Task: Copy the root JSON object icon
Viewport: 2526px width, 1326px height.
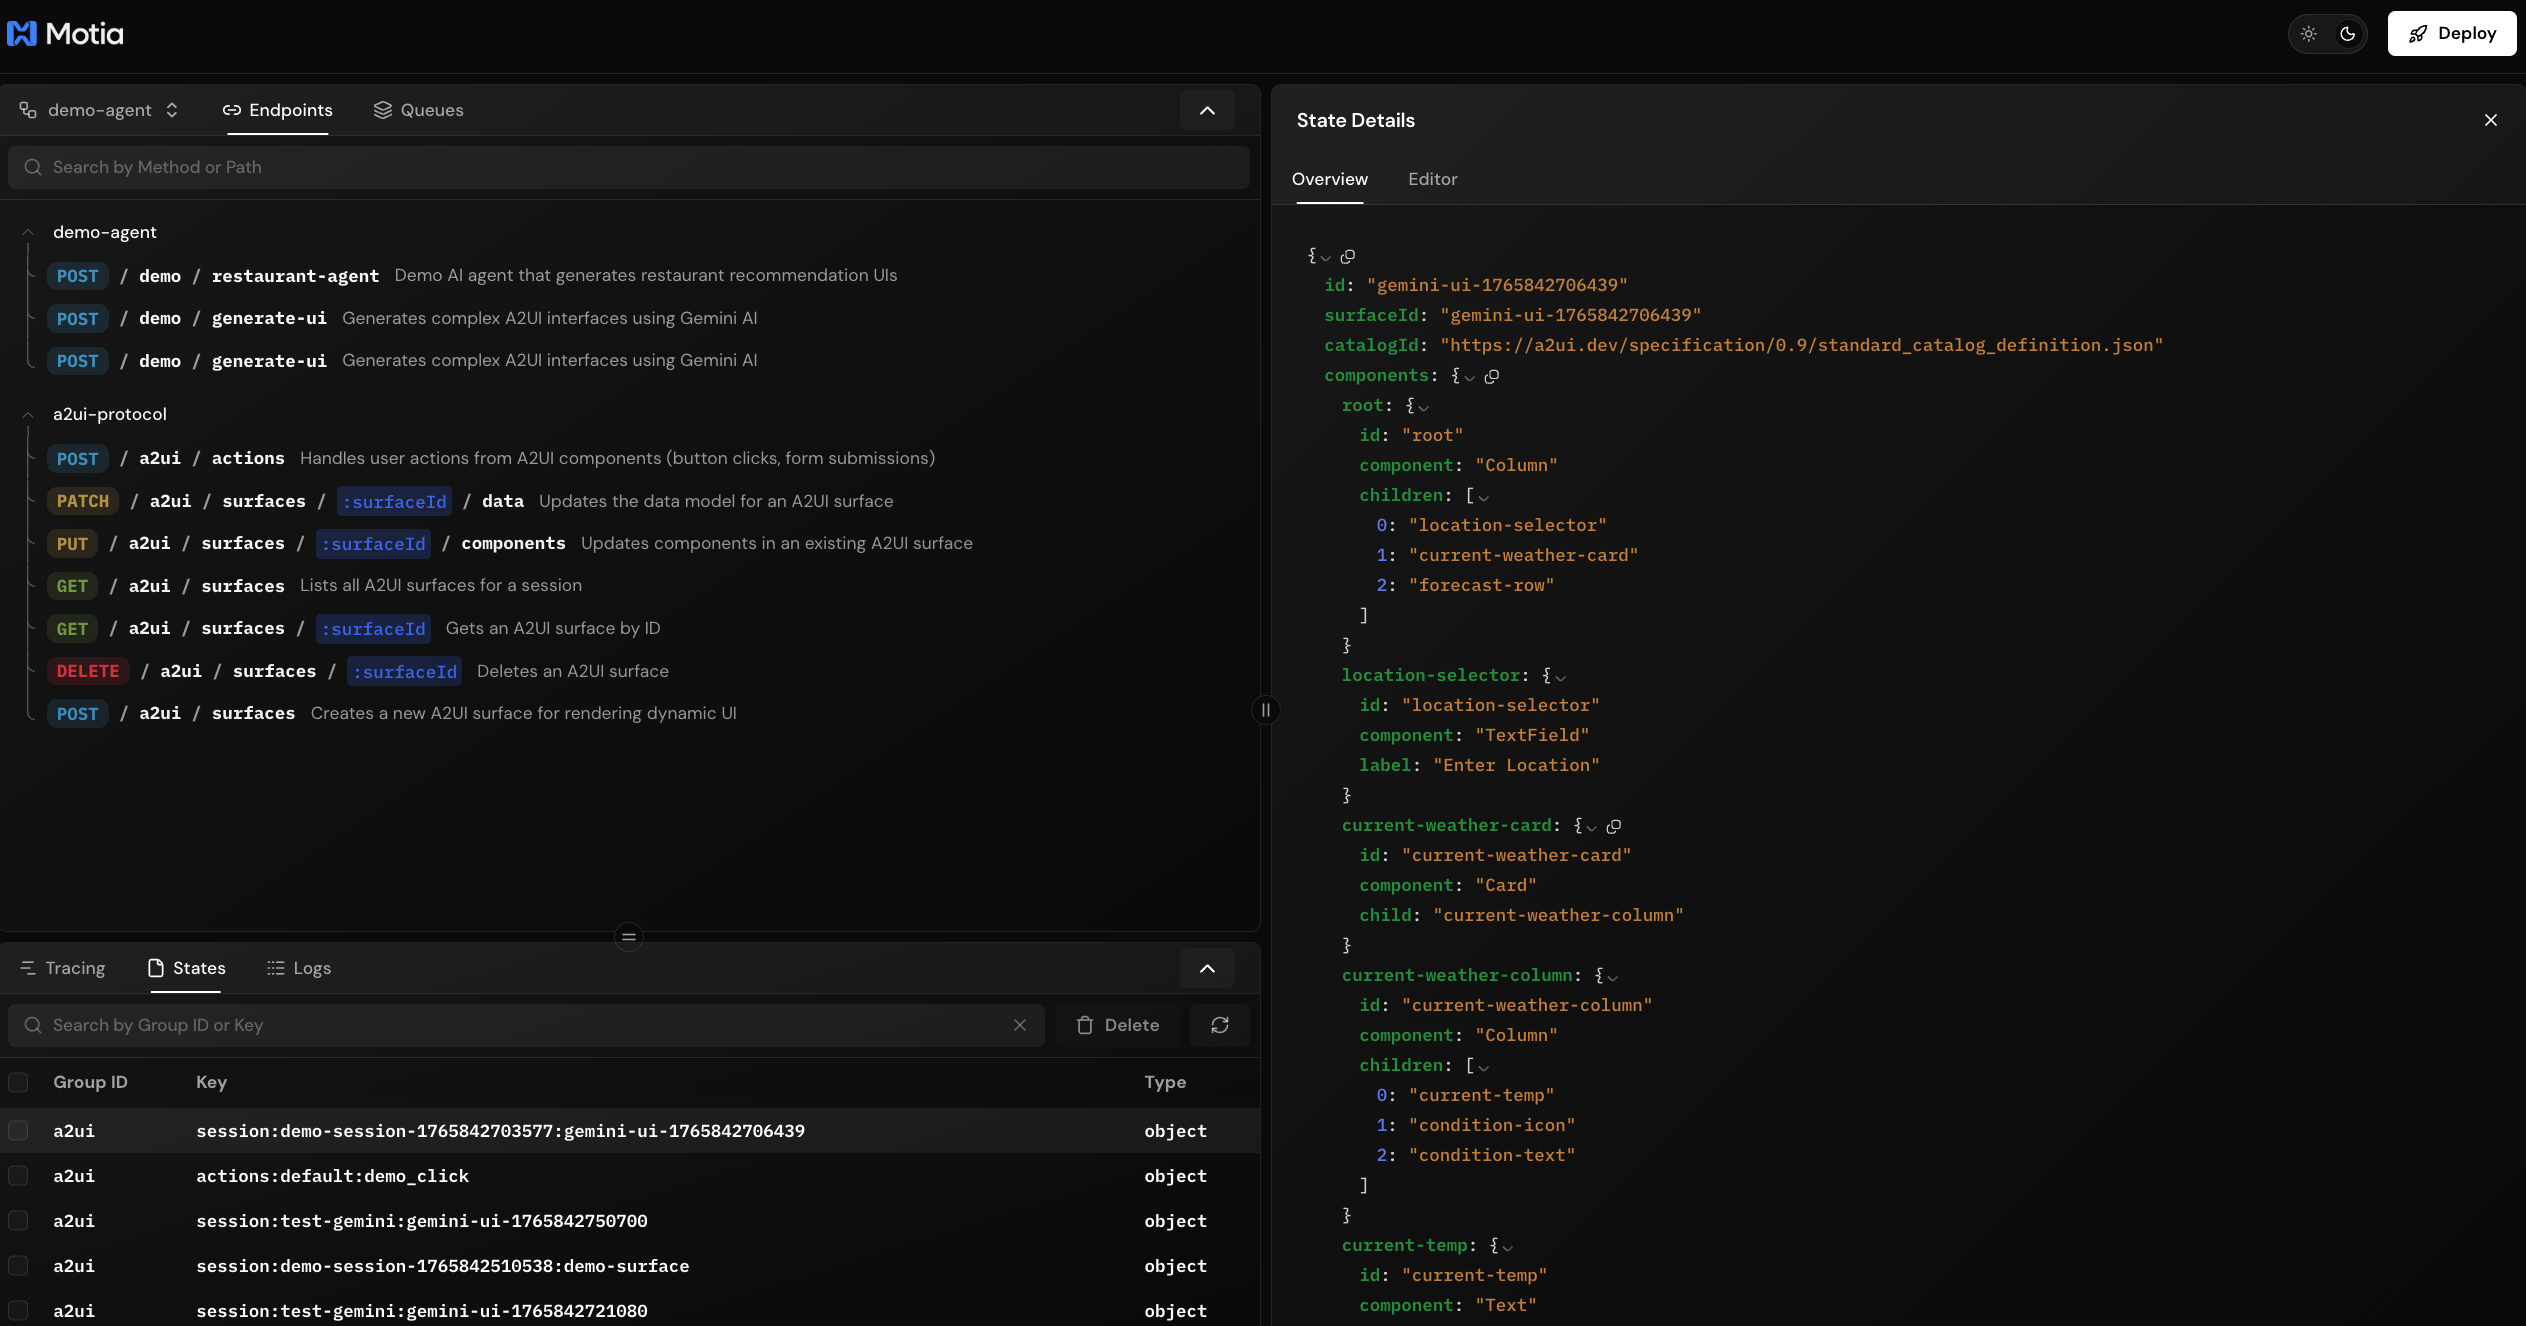Action: click(1348, 257)
